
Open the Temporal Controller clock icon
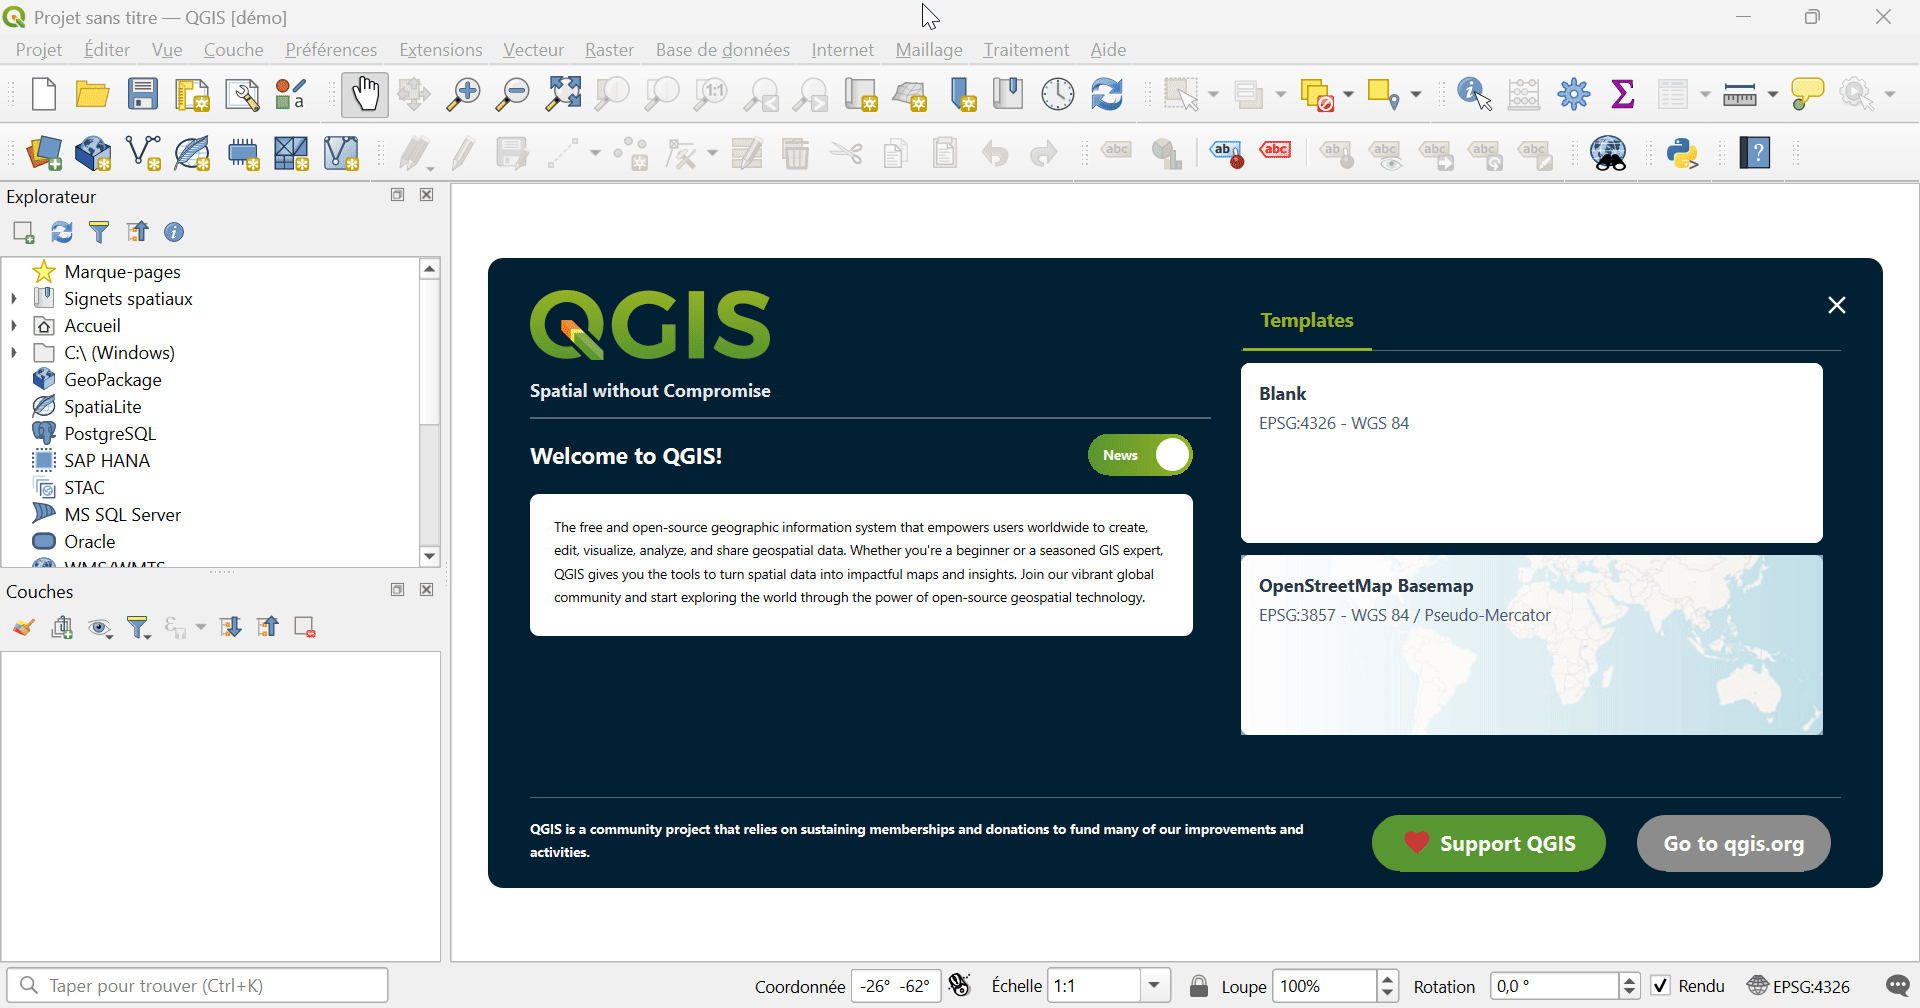(x=1058, y=94)
